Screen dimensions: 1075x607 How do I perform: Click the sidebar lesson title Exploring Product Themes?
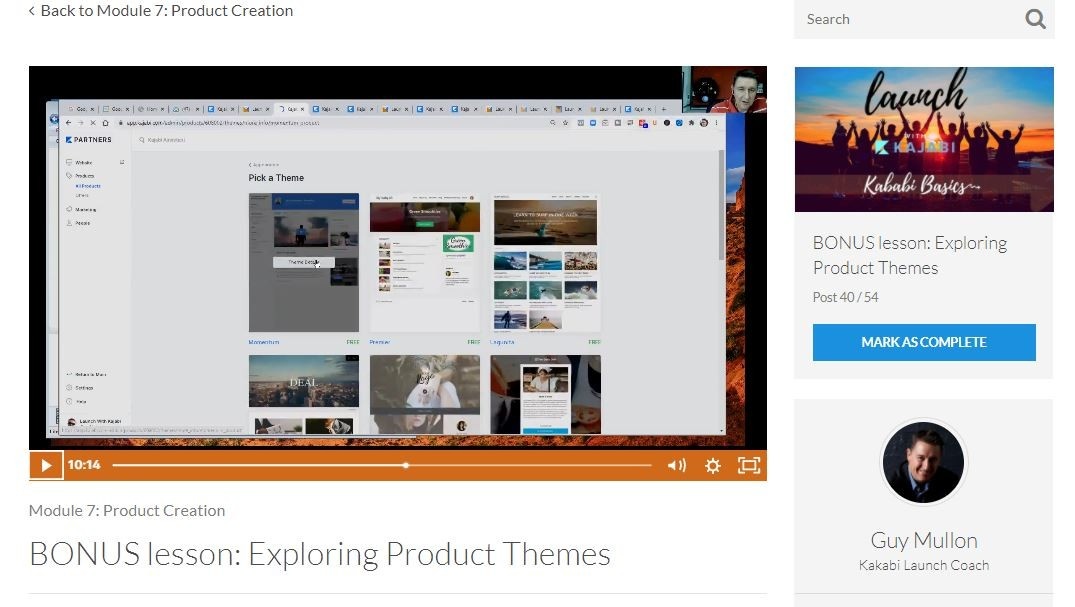coord(910,255)
